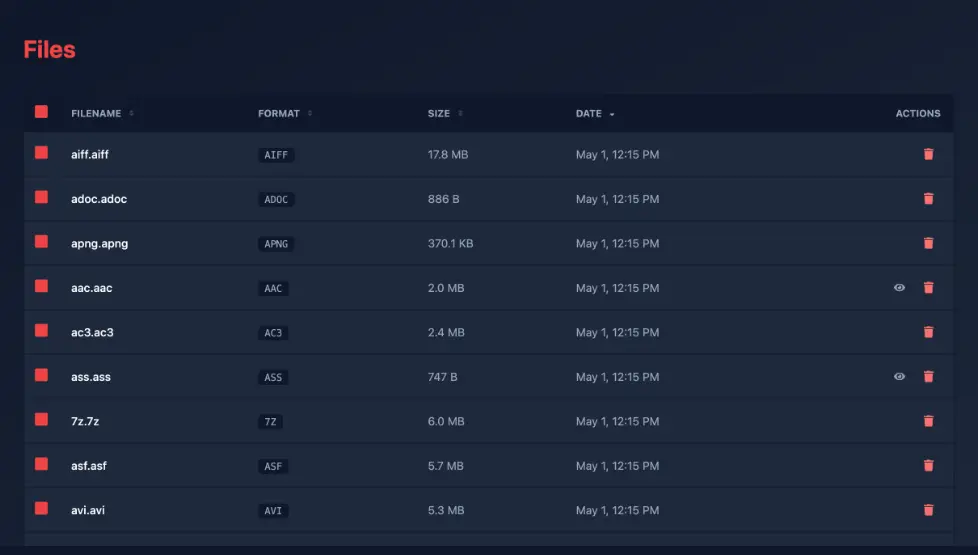Viewport: 978px width, 555px height.
Task: Click the 2.4 MB size value
Action: (445, 332)
